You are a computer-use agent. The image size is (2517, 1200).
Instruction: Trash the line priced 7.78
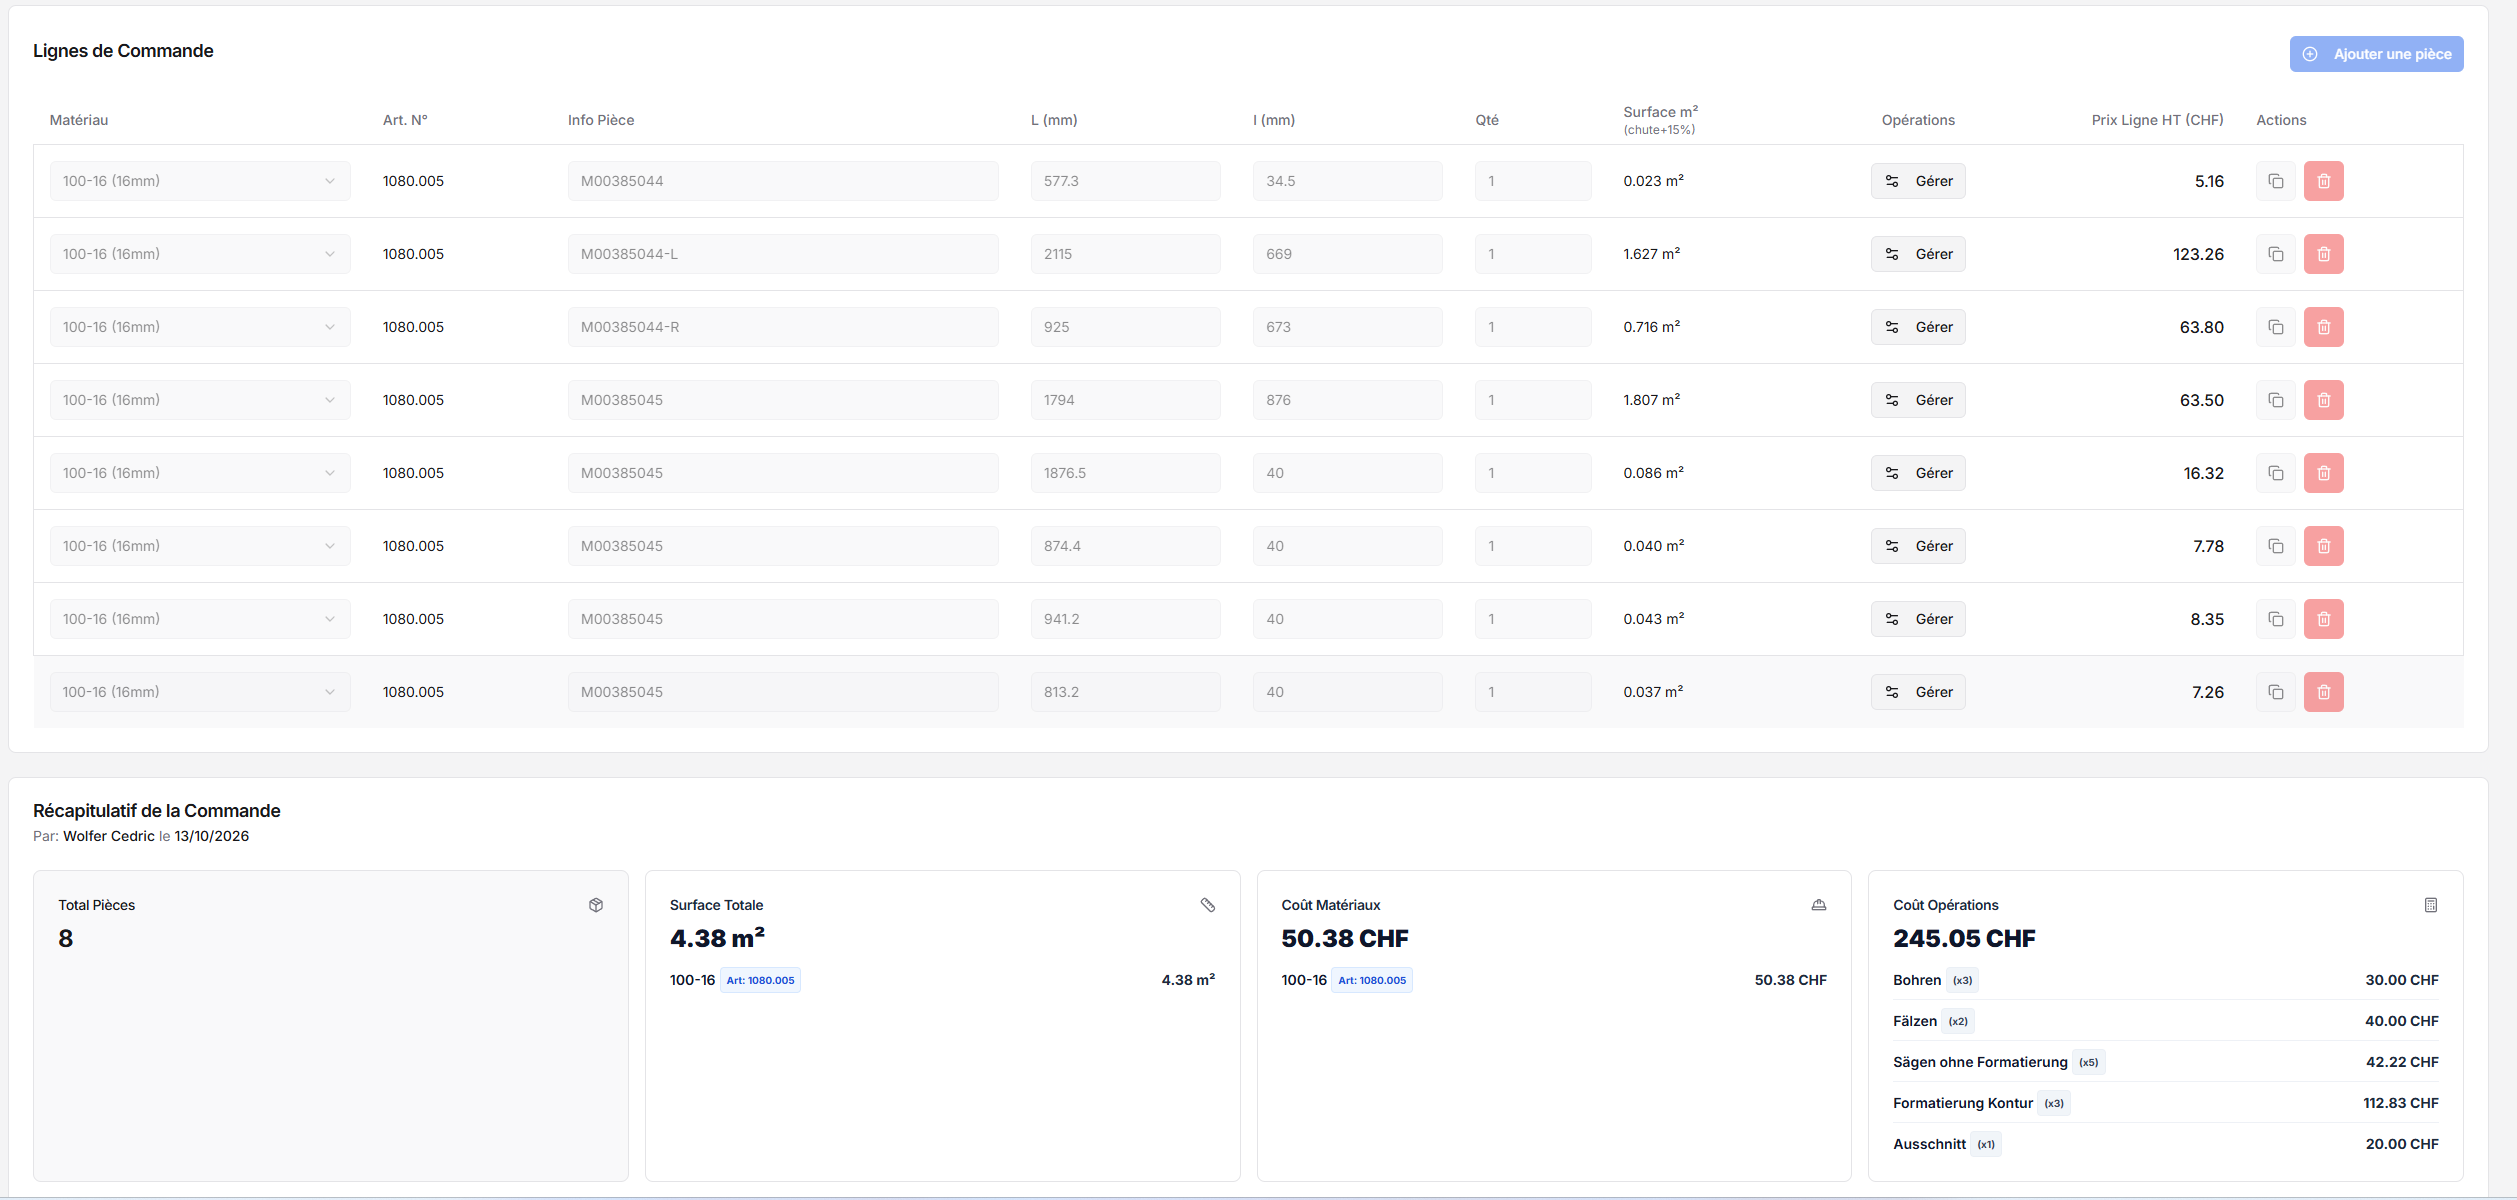pos(2323,546)
